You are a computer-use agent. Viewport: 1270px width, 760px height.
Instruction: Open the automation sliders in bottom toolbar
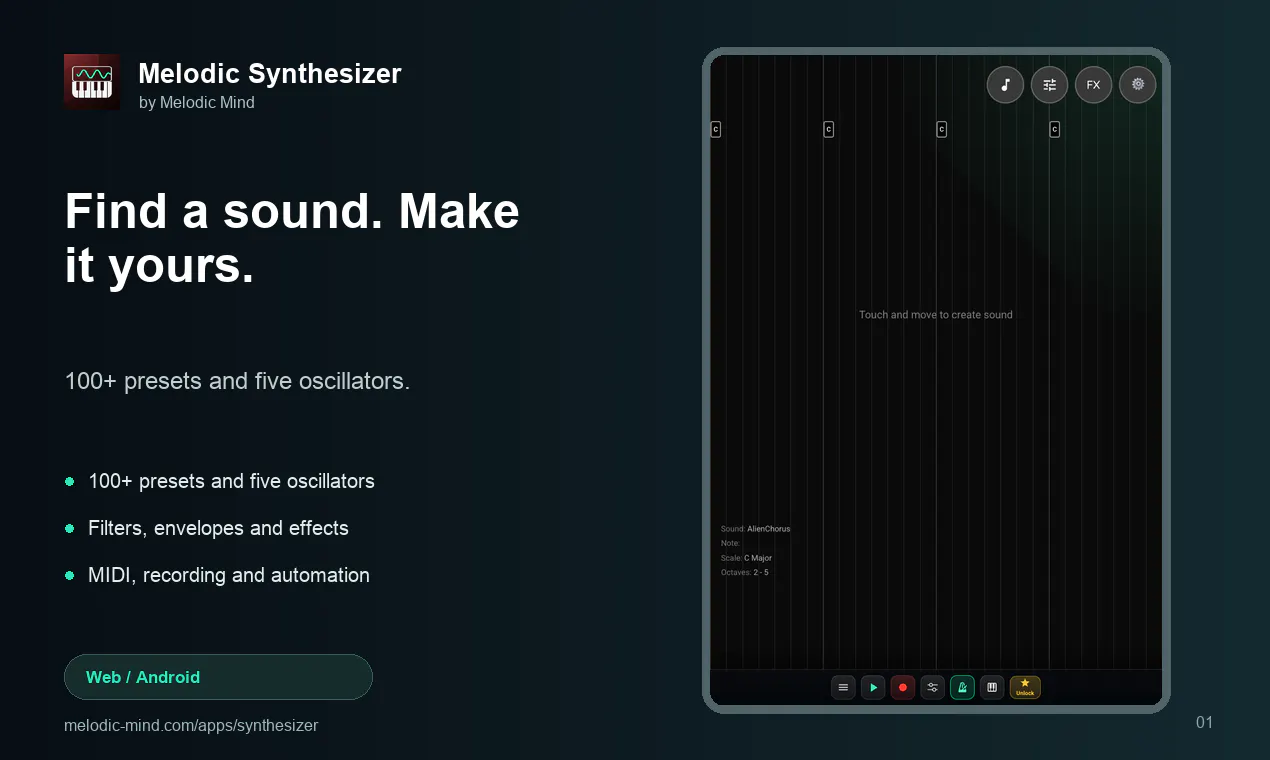(x=932, y=687)
